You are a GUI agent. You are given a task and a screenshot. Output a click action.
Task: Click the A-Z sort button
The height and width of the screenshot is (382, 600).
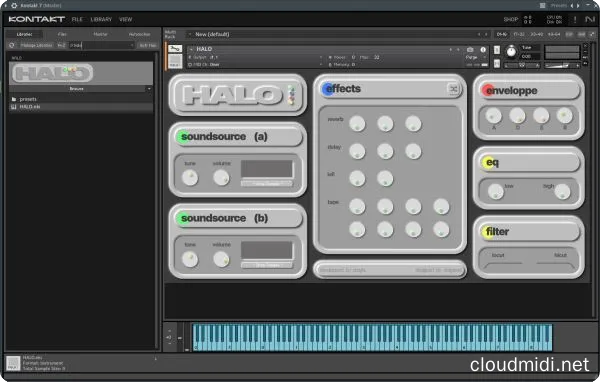(x=61, y=45)
